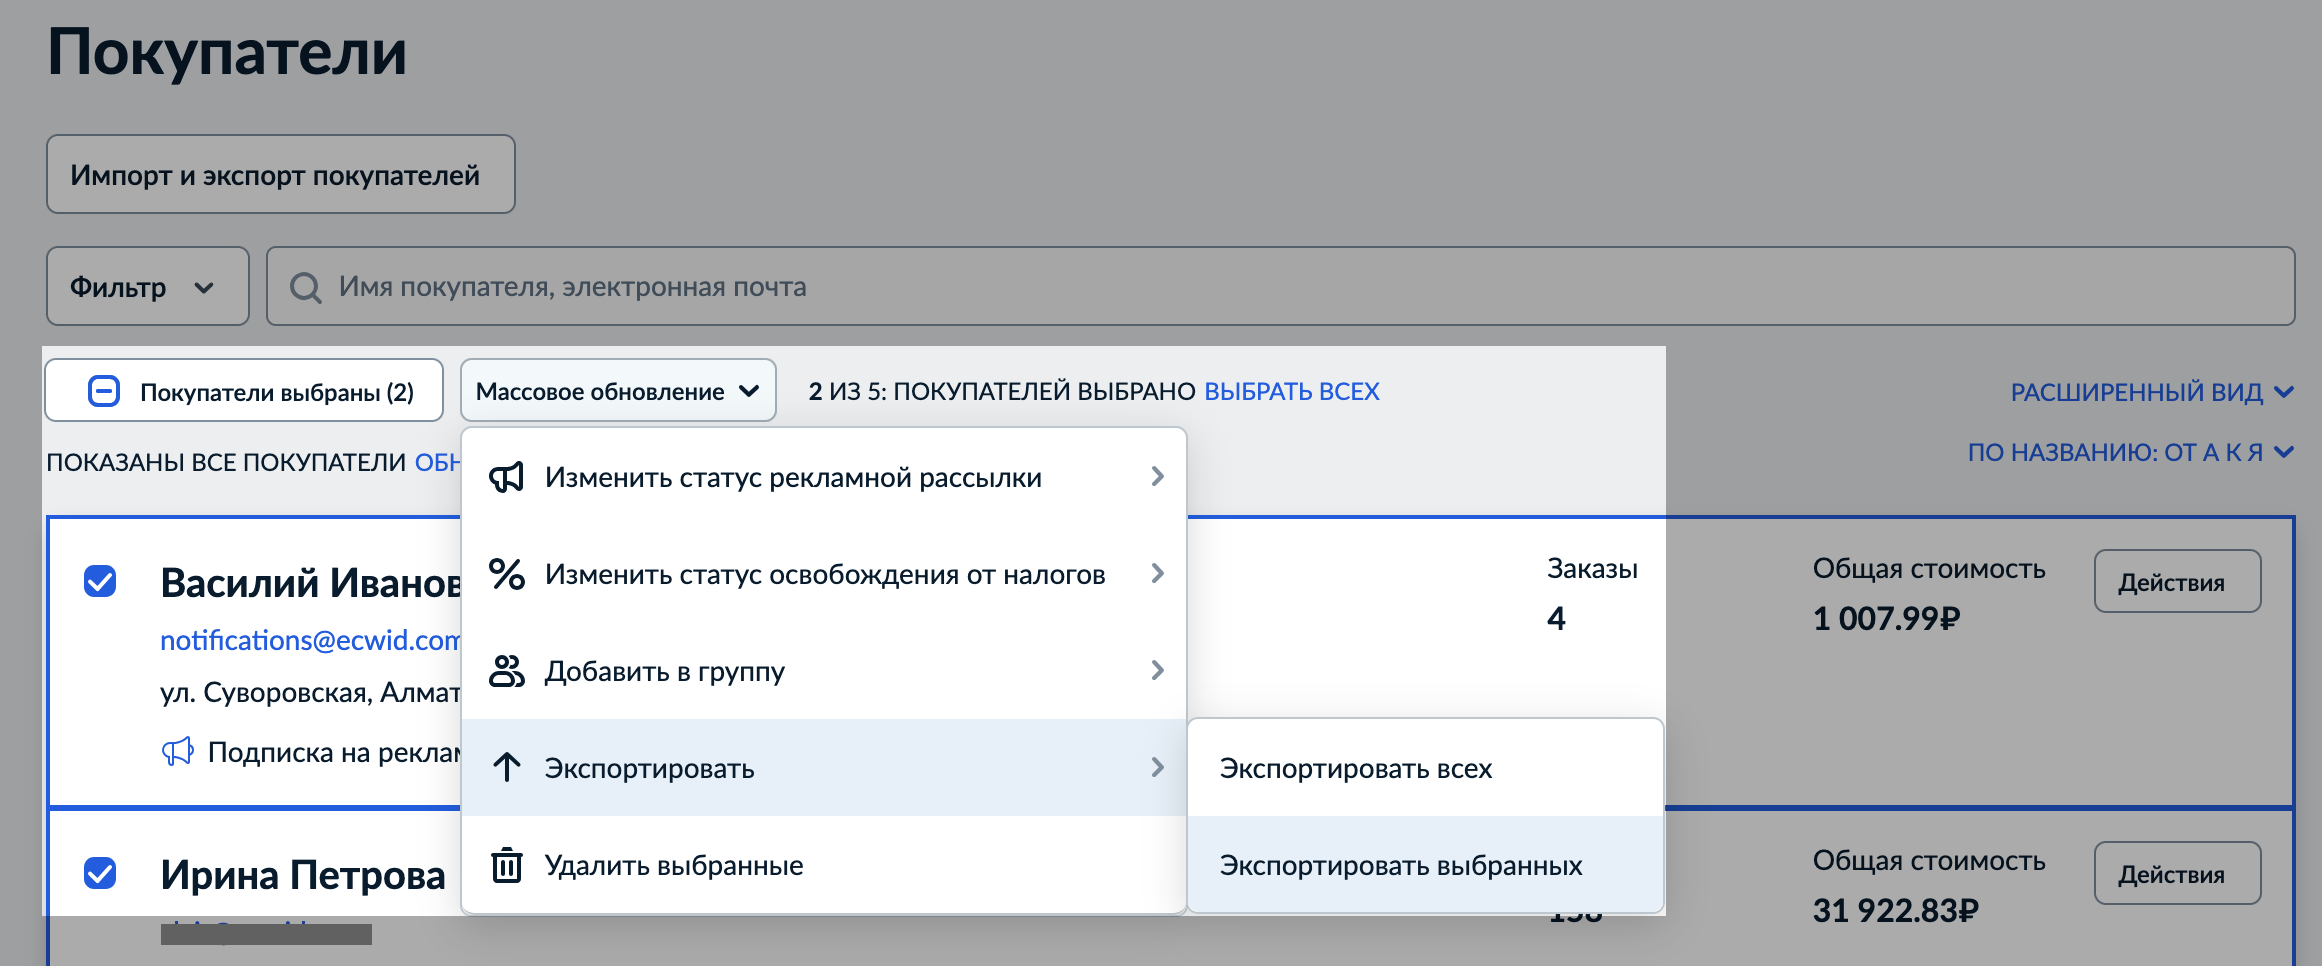Screen dimensions: 2322x966
Task: Click the Василий Иванов customer name
Action: tap(310, 583)
